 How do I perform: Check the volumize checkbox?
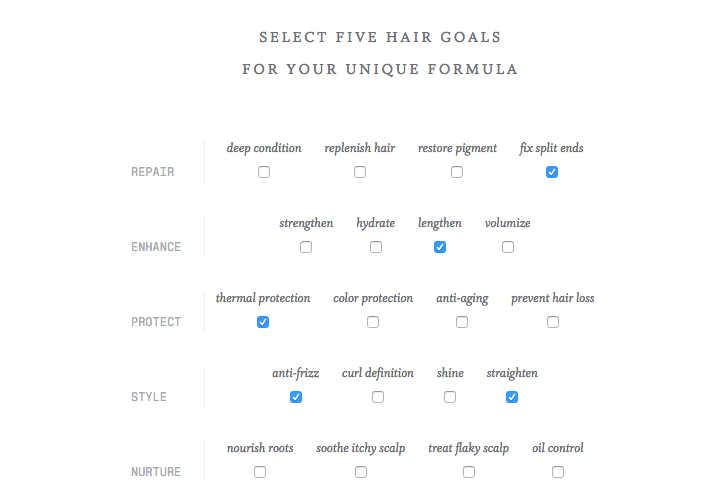click(508, 247)
